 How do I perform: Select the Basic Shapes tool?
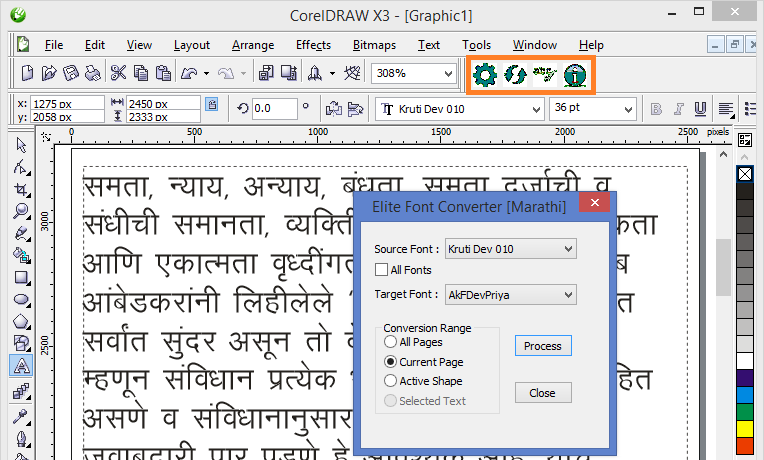coord(21,344)
